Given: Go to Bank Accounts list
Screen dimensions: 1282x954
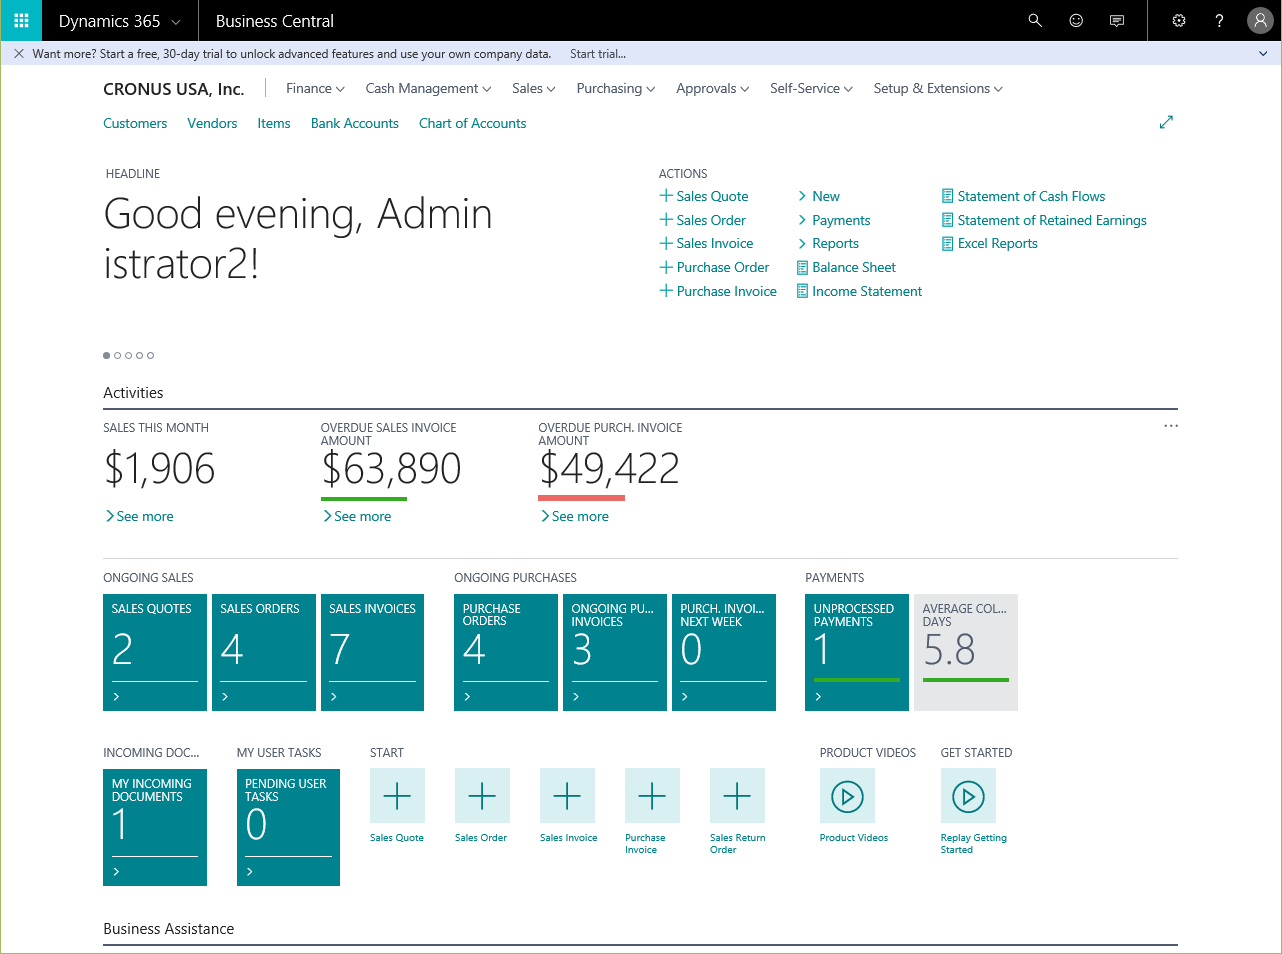Looking at the screenshot, I should point(355,123).
